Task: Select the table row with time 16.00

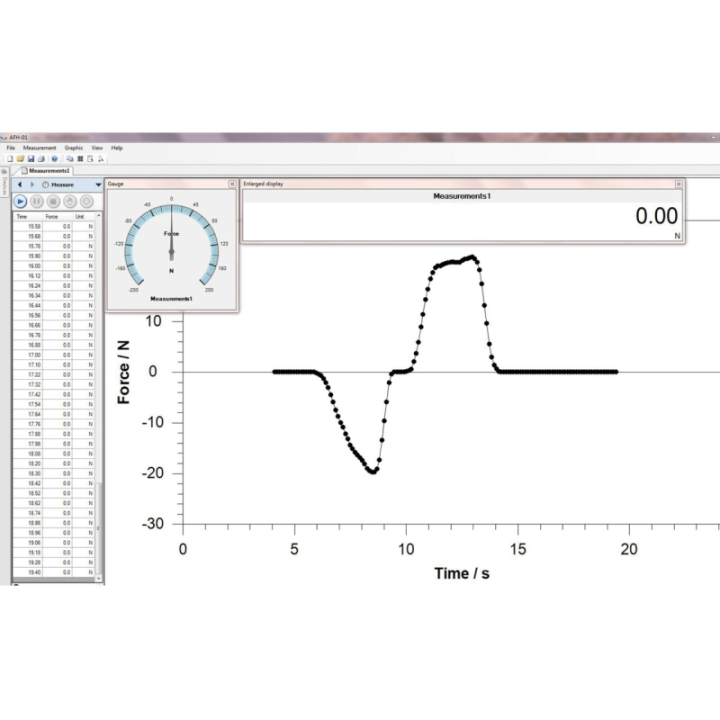Action: pyautogui.click(x=54, y=266)
